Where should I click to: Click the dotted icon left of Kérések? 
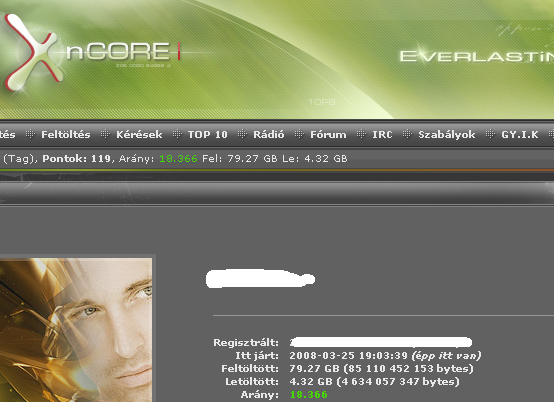click(x=105, y=134)
